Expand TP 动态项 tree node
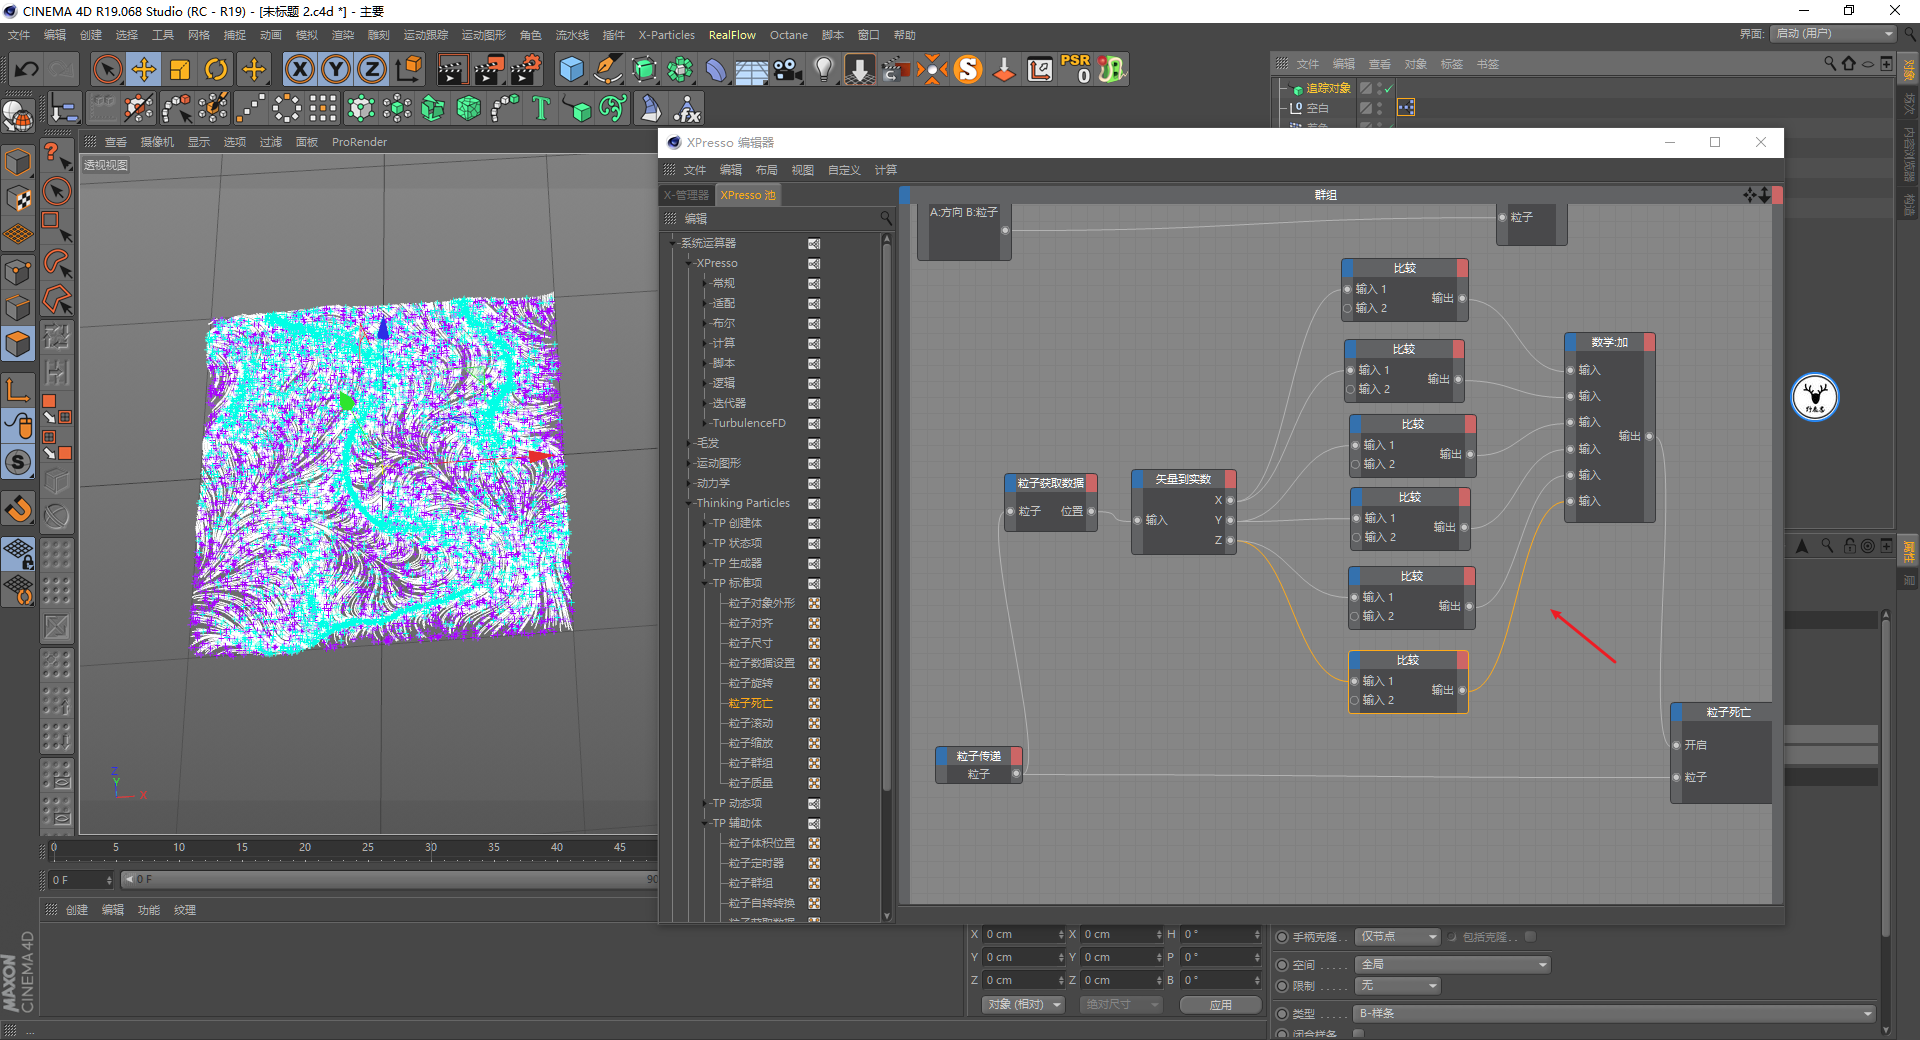Screen dimensions: 1920x1040 tap(705, 803)
